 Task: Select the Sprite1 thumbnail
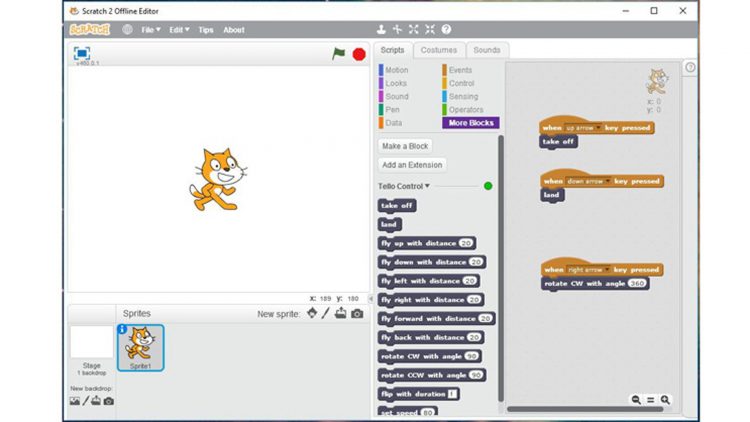pos(141,348)
